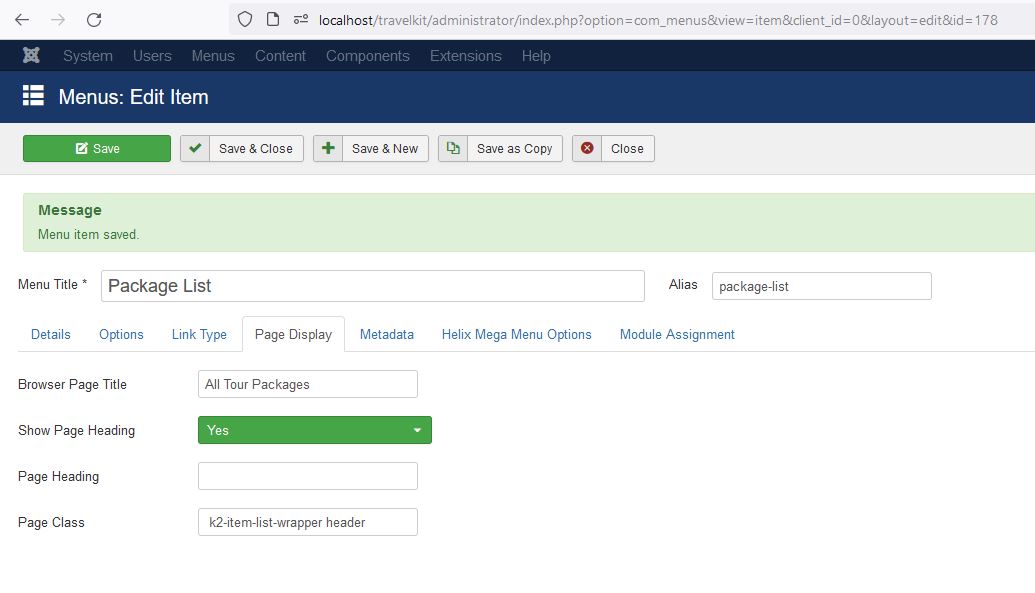Click the Page Class input field
This screenshot has width=1035, height=593.
click(308, 522)
